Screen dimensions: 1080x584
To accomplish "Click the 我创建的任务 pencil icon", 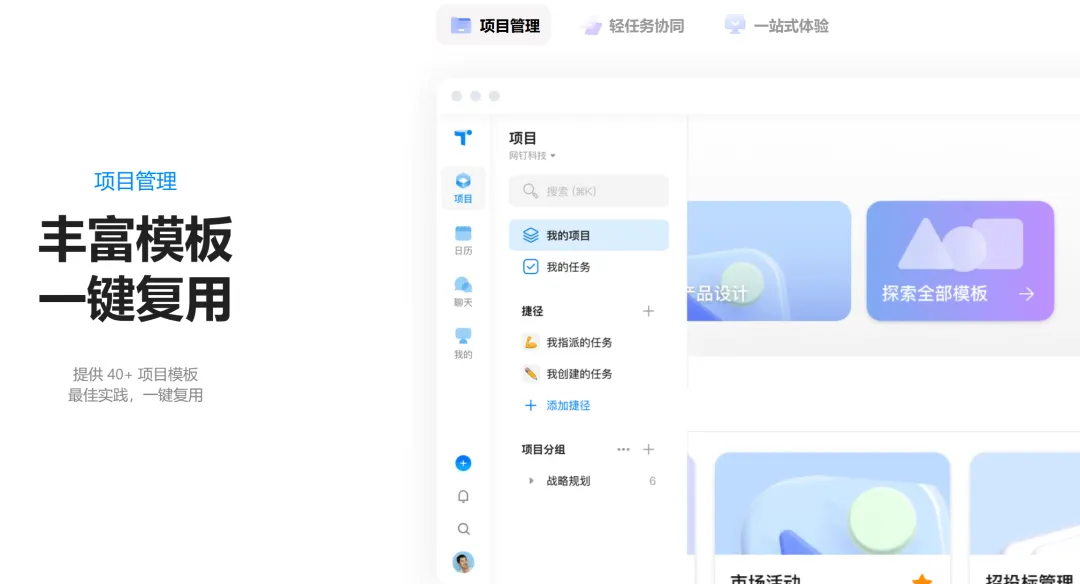I will tap(530, 374).
